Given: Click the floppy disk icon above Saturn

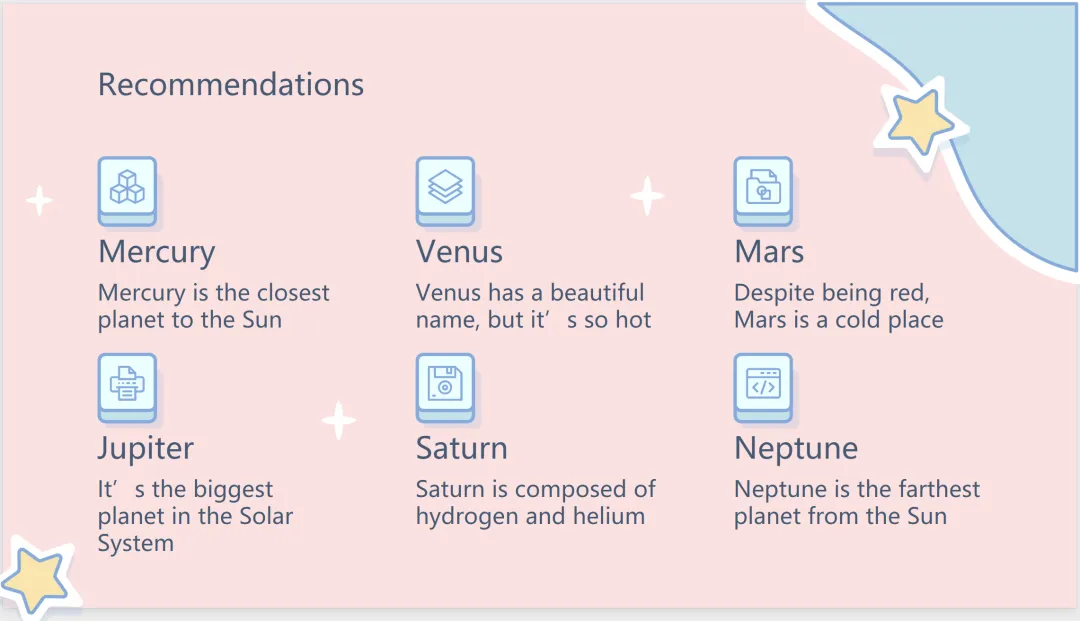Looking at the screenshot, I should coord(445,383).
